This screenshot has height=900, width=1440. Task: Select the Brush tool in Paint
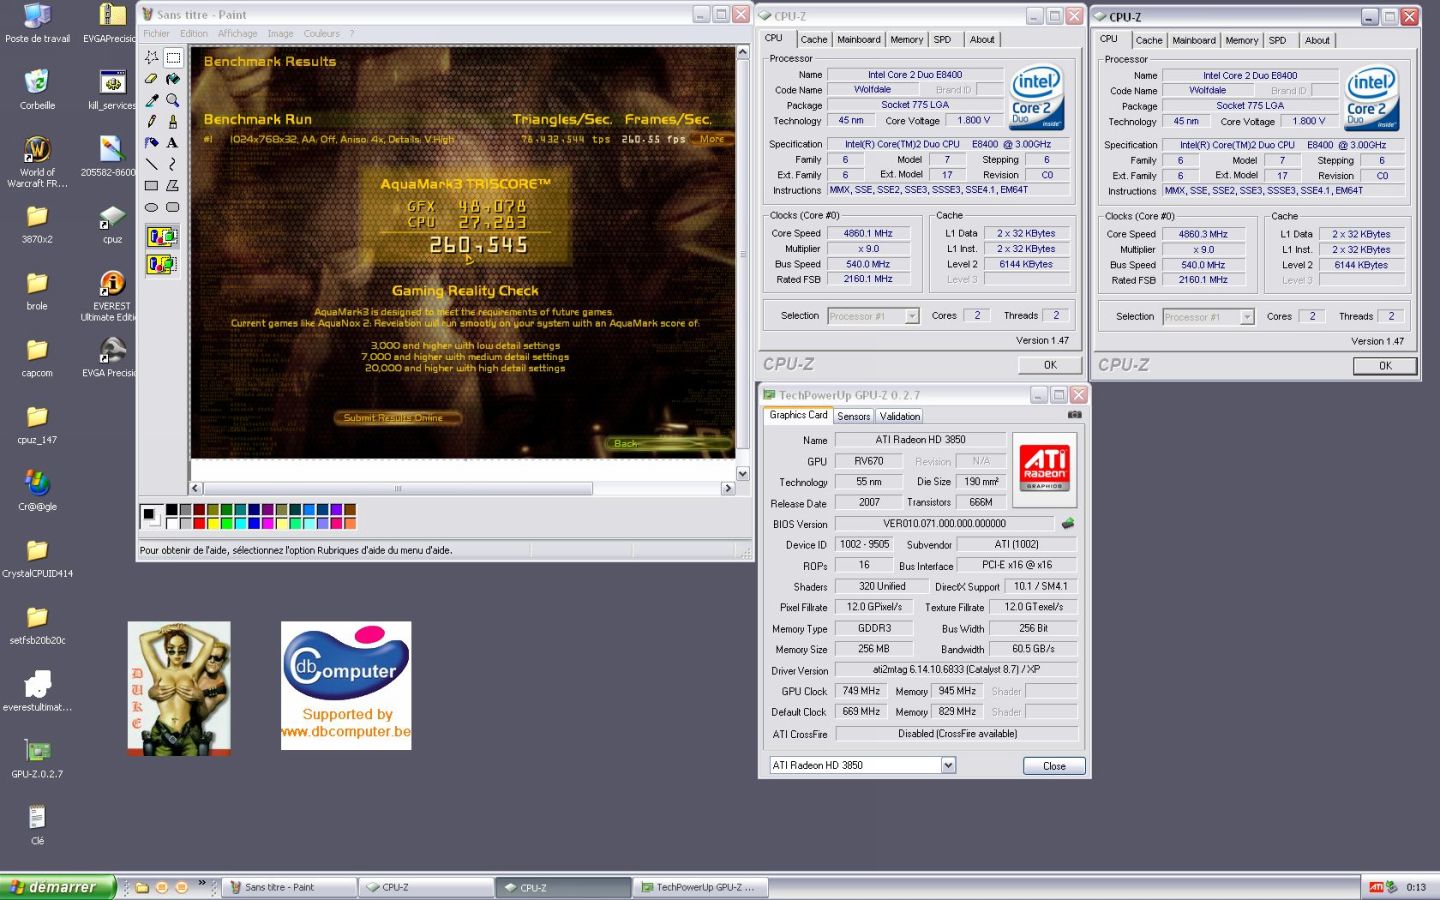(172, 121)
